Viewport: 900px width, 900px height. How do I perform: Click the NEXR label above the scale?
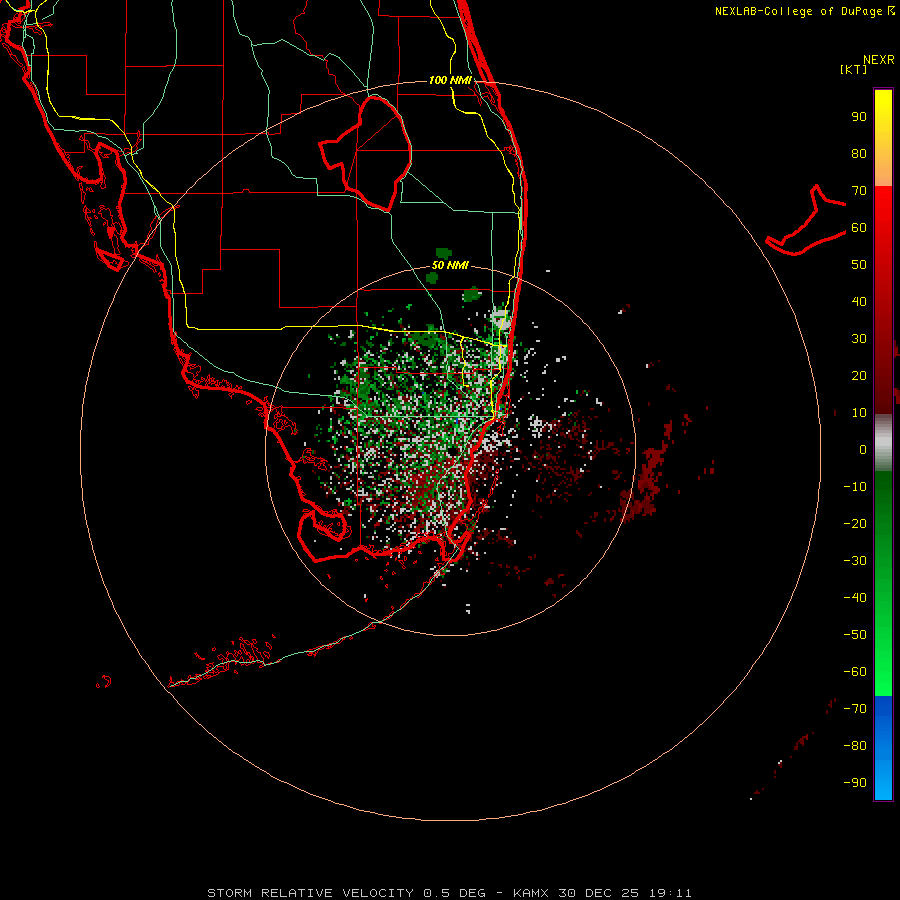click(879, 60)
